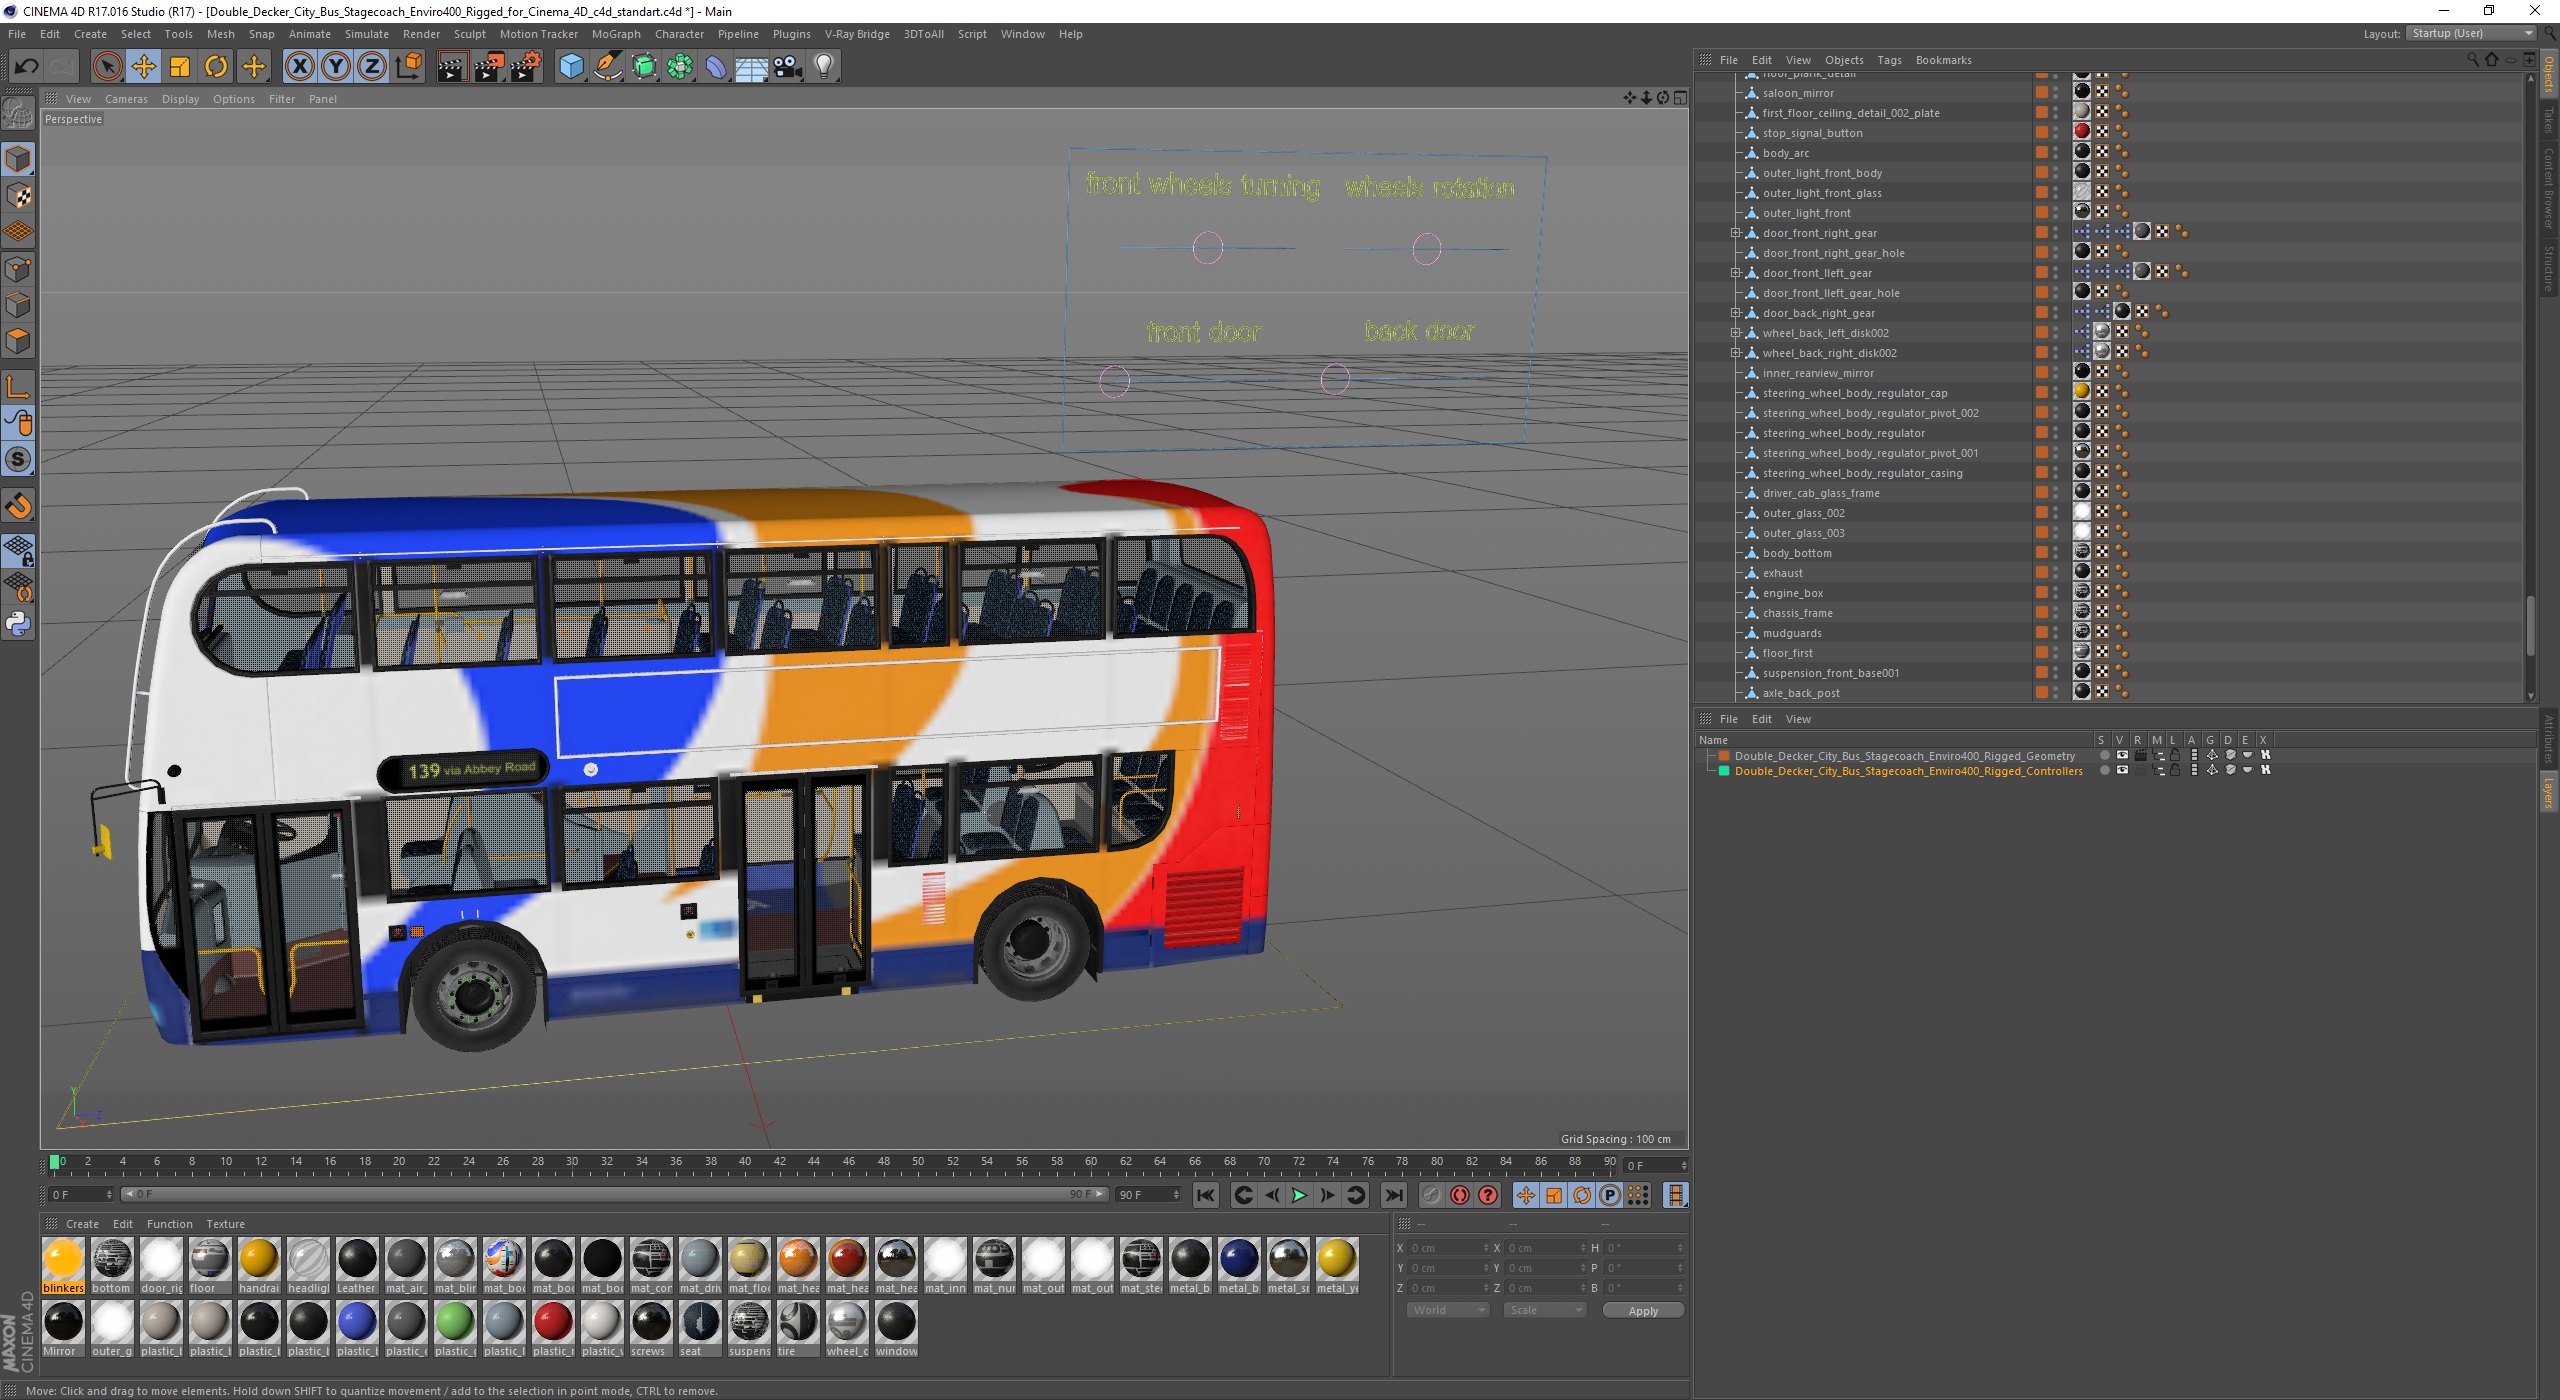Expand wheel_back_right_disk002 object

(x=1736, y=353)
